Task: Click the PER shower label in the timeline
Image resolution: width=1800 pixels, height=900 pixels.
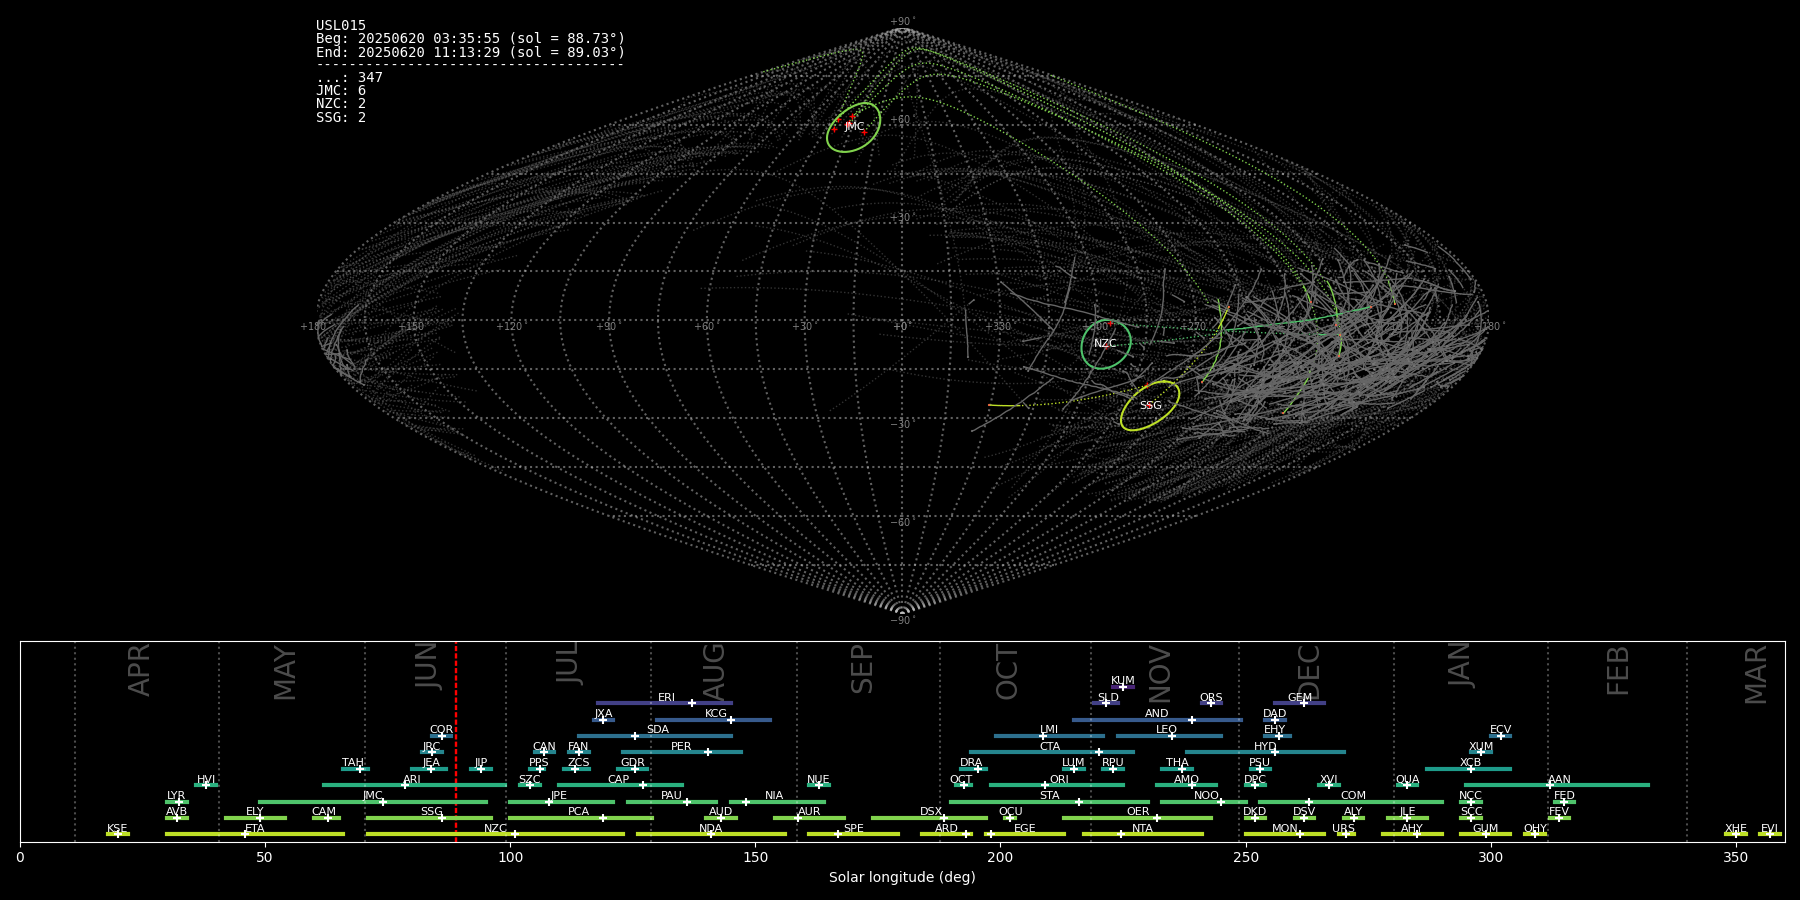Action: click(681, 747)
